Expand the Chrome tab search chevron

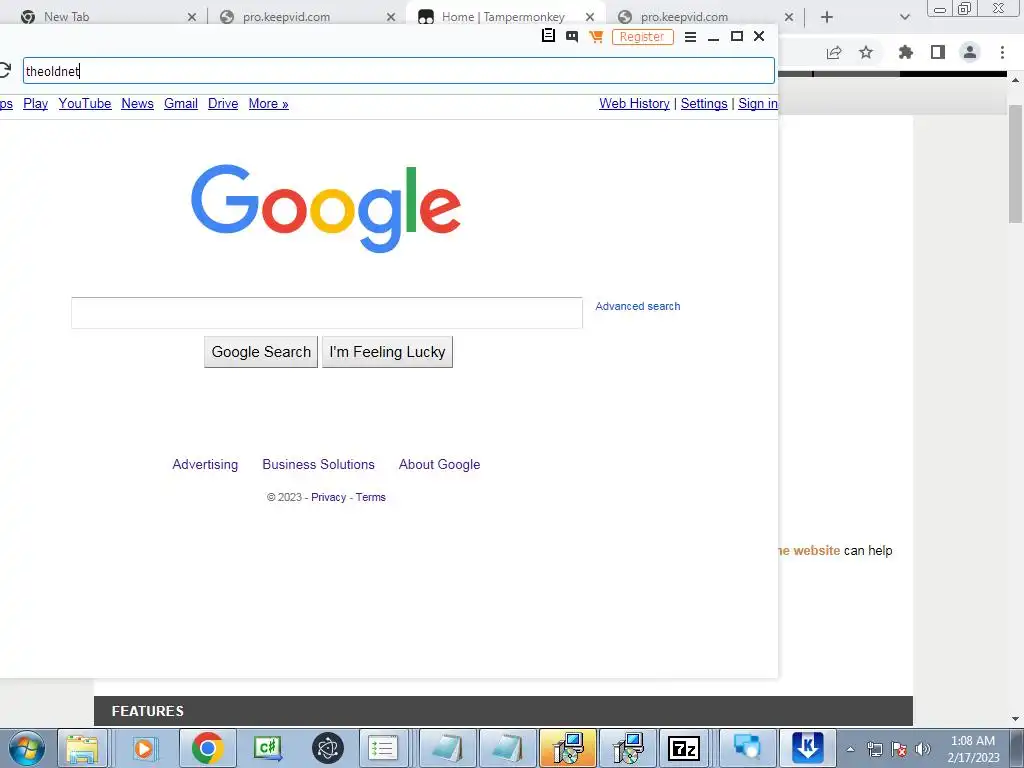[x=904, y=17]
